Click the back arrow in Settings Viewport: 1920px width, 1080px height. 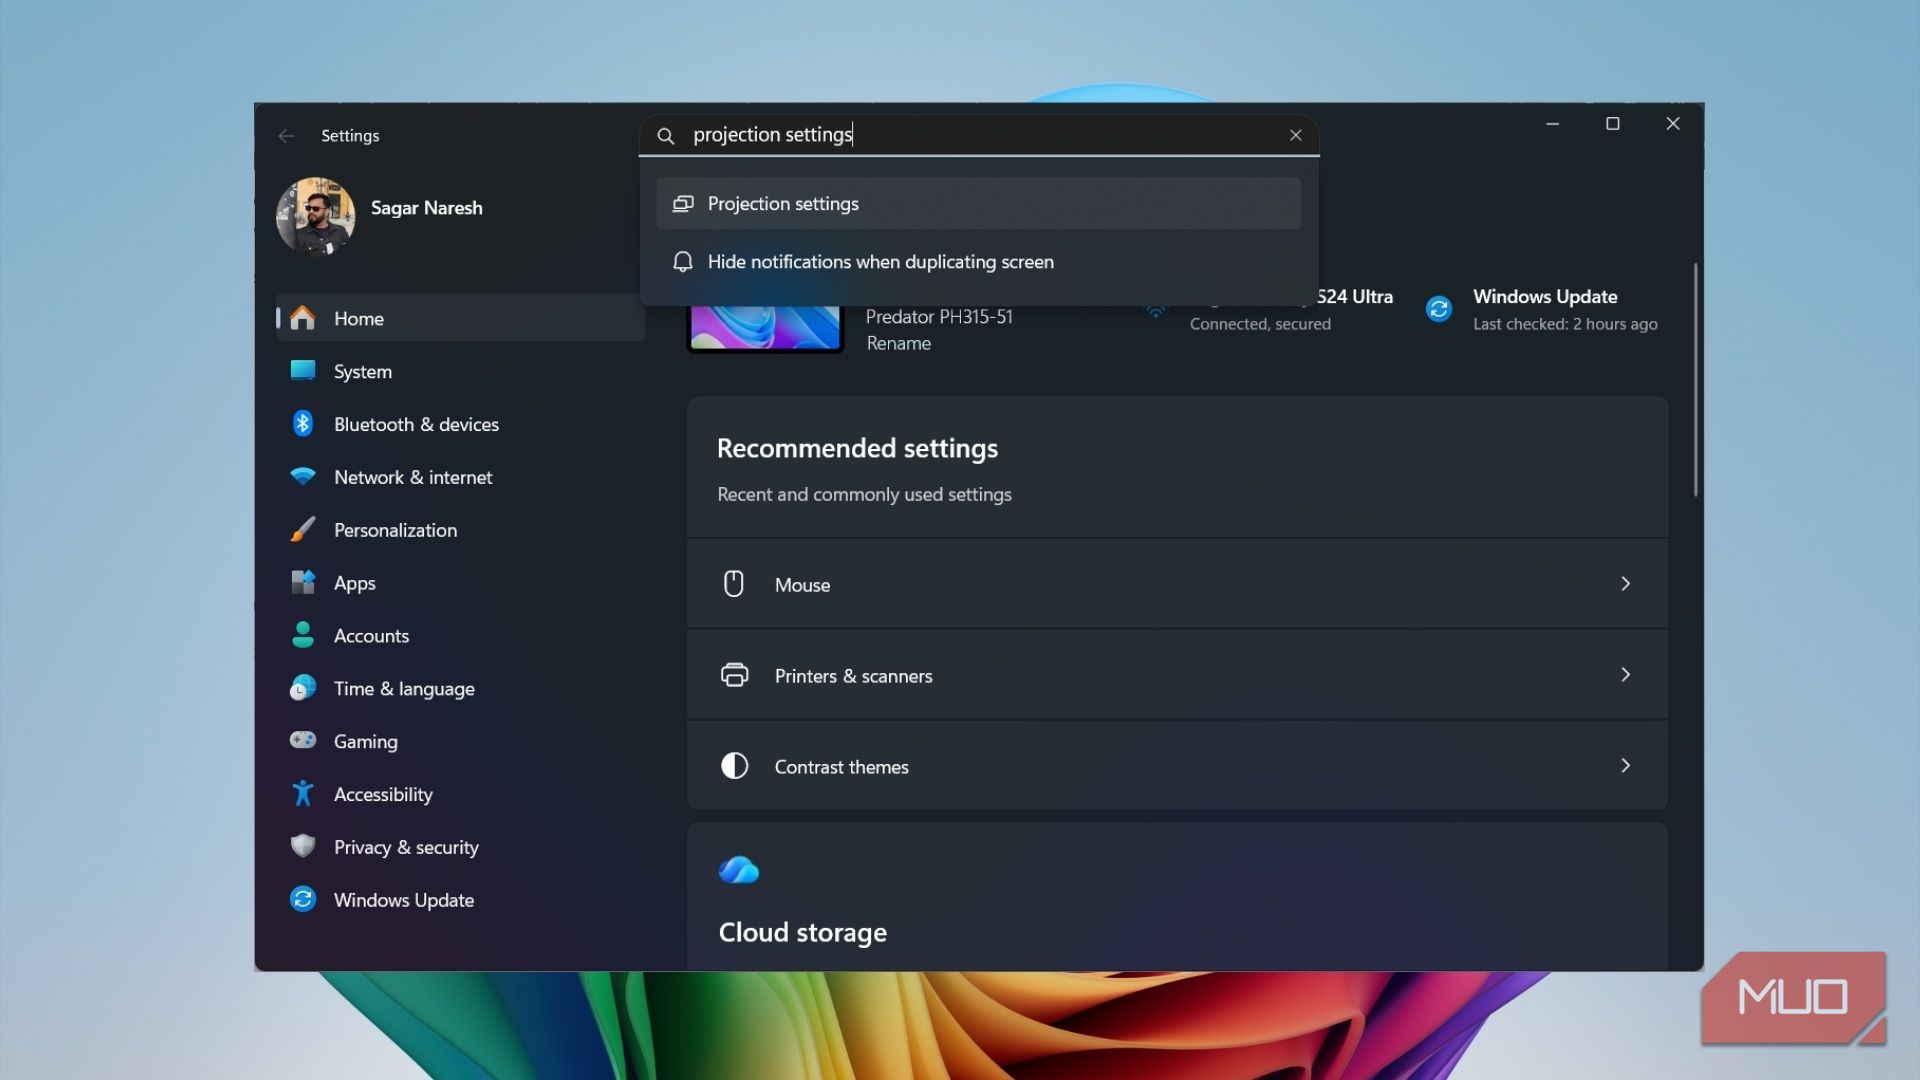pyautogui.click(x=286, y=136)
